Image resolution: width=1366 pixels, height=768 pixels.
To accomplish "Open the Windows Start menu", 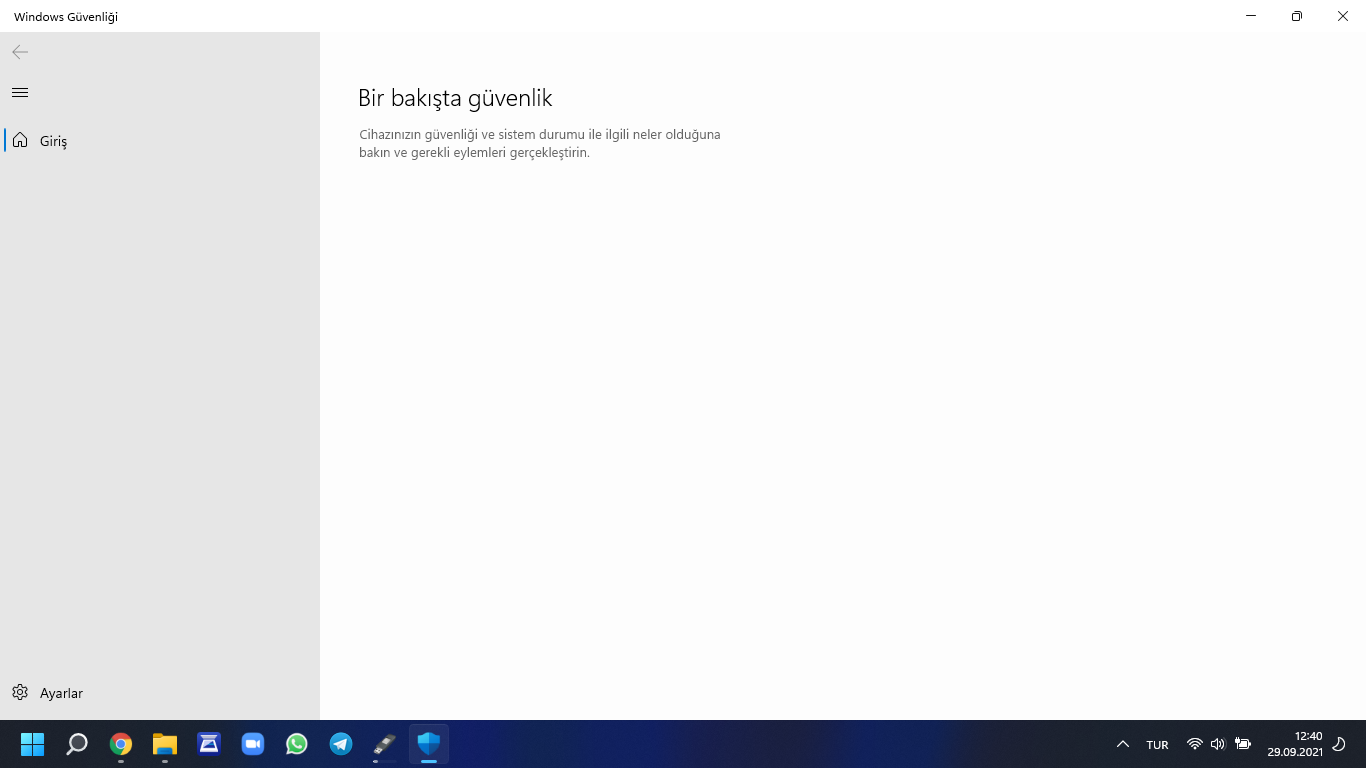I will 33,744.
